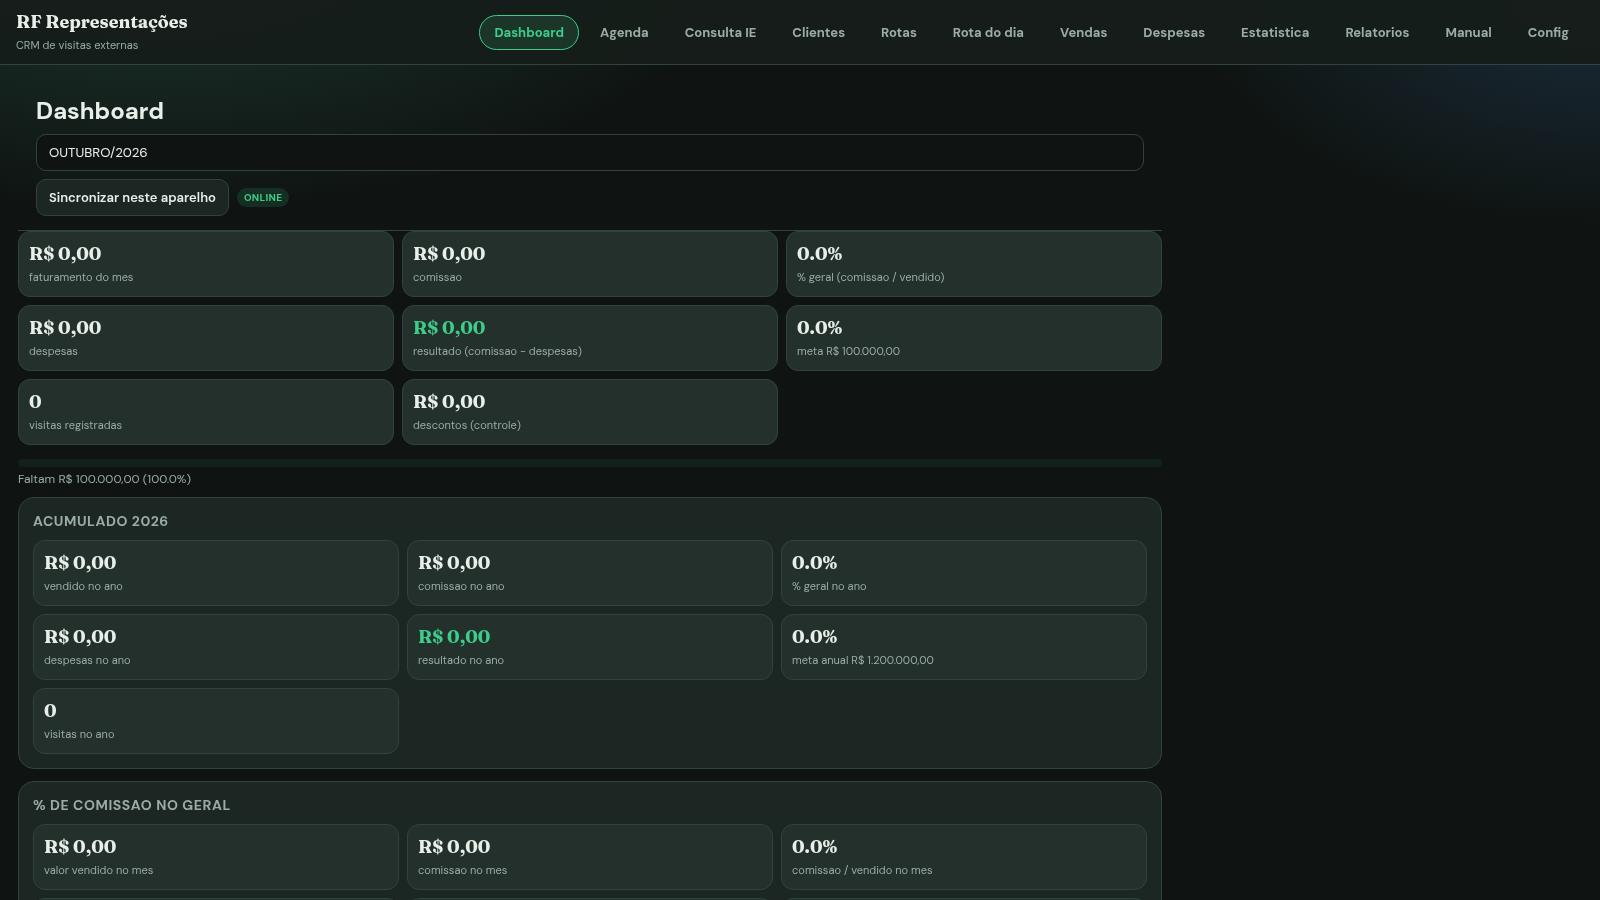Click the "faturamento do mes" label
1600x900 pixels.
click(x=81, y=278)
